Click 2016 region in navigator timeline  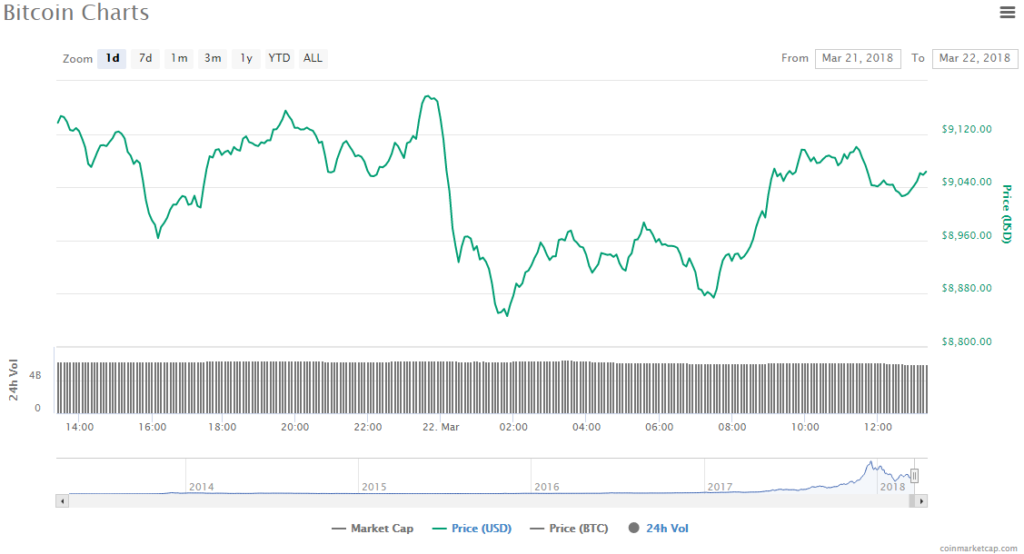600,478
